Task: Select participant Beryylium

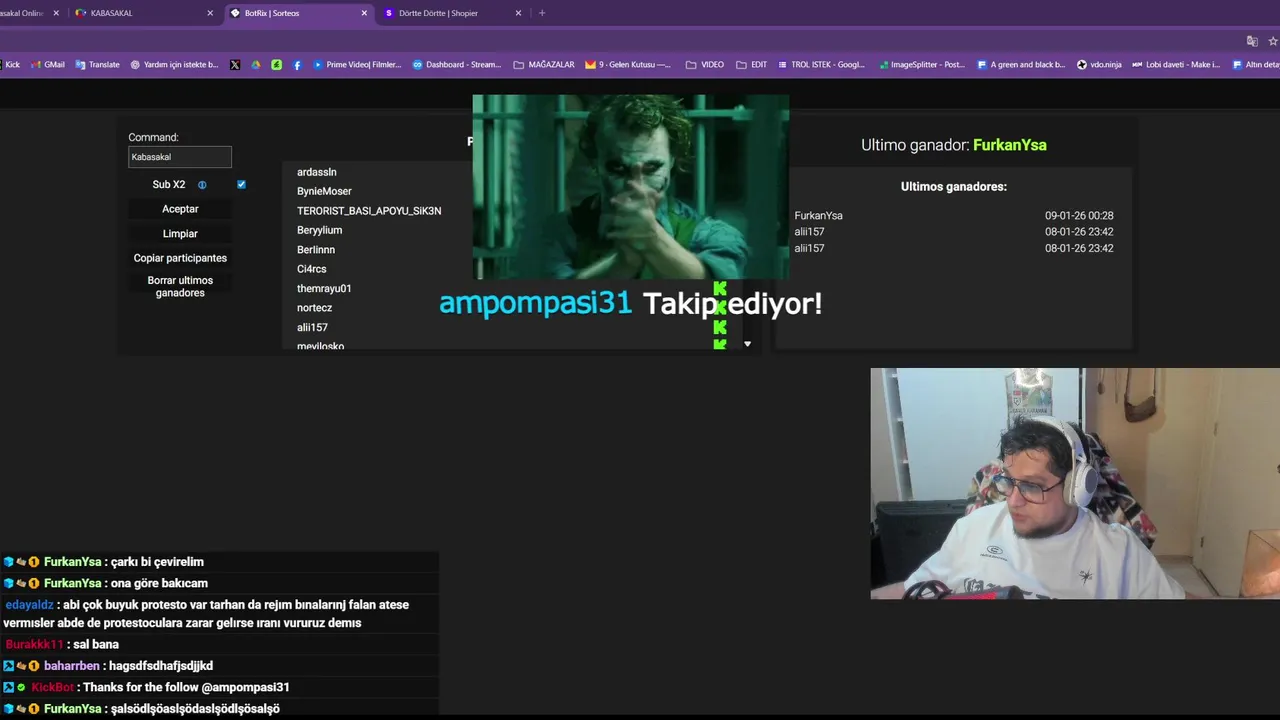Action: click(319, 230)
